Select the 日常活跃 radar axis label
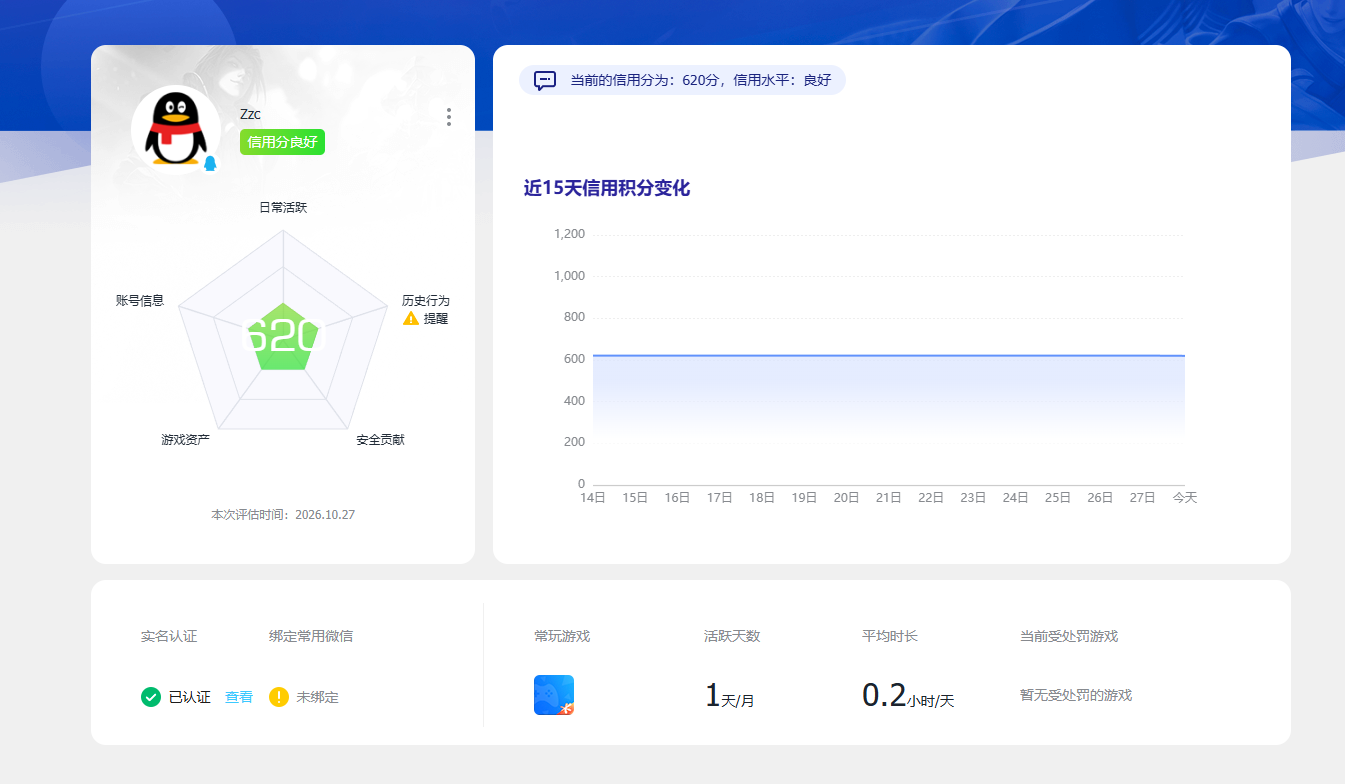 (x=283, y=208)
